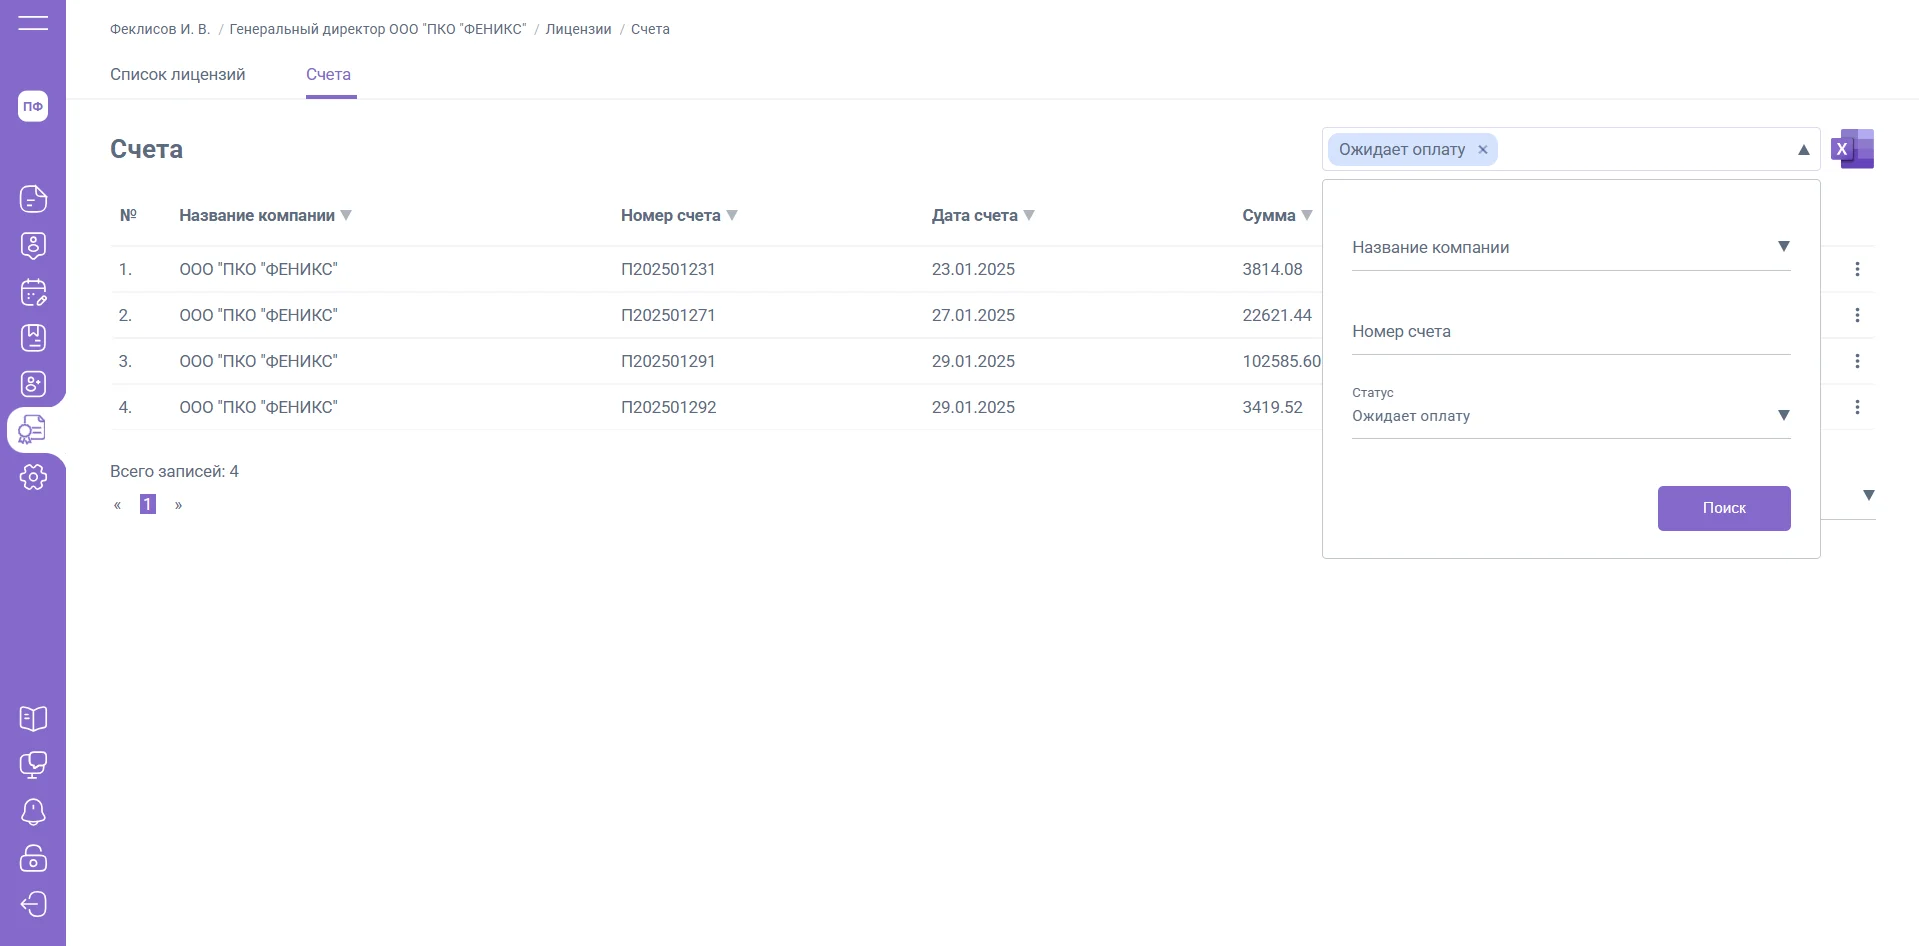Click 'Лицензии' breadcrumb link
This screenshot has width=1919, height=946.
coord(578,29)
